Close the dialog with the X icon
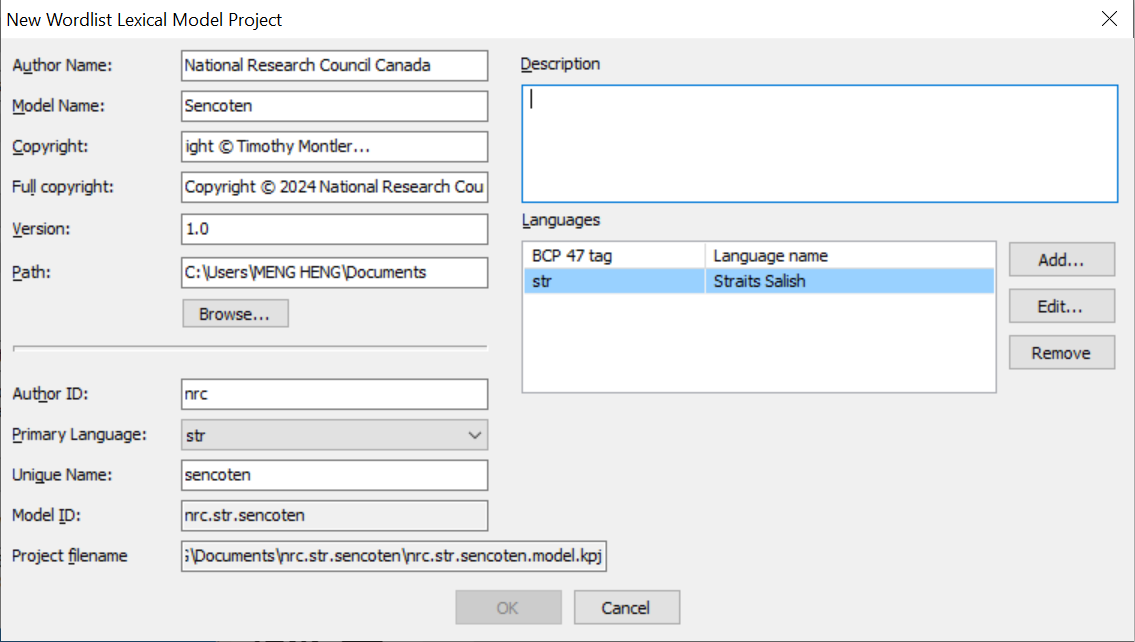The width and height of the screenshot is (1135, 642). coord(1109,19)
